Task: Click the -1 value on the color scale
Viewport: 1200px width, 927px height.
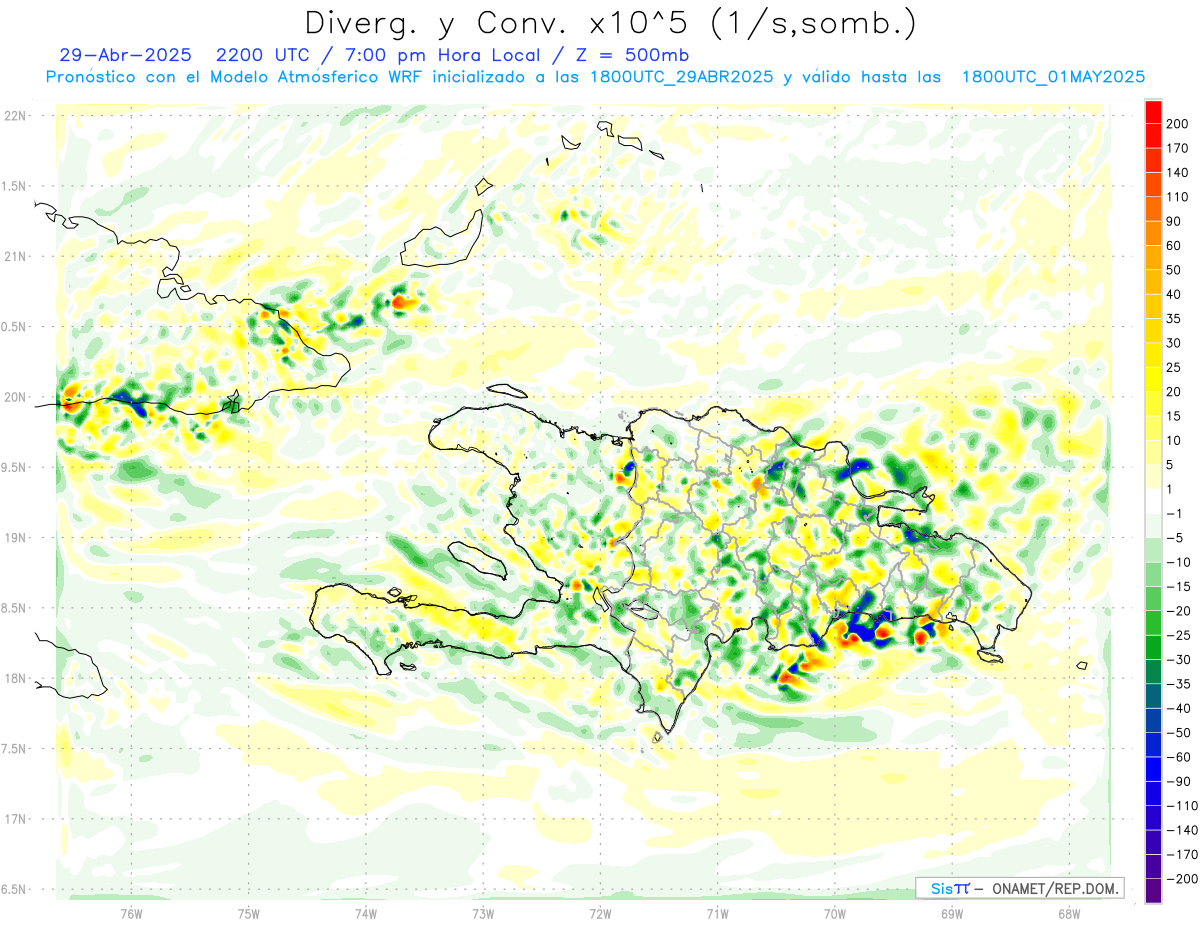Action: (x=1174, y=513)
